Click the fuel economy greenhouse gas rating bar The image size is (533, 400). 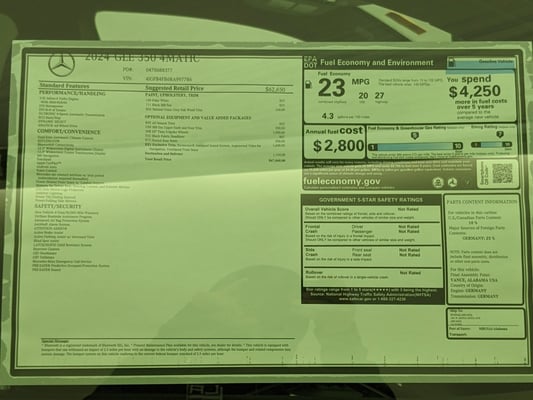click(x=416, y=146)
